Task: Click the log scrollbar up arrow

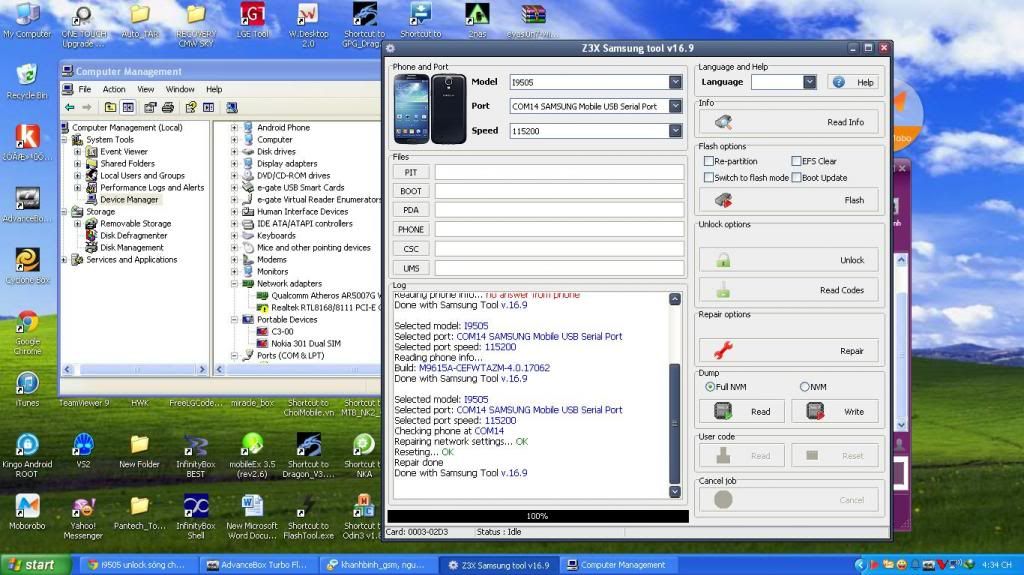Action: pyautogui.click(x=675, y=299)
